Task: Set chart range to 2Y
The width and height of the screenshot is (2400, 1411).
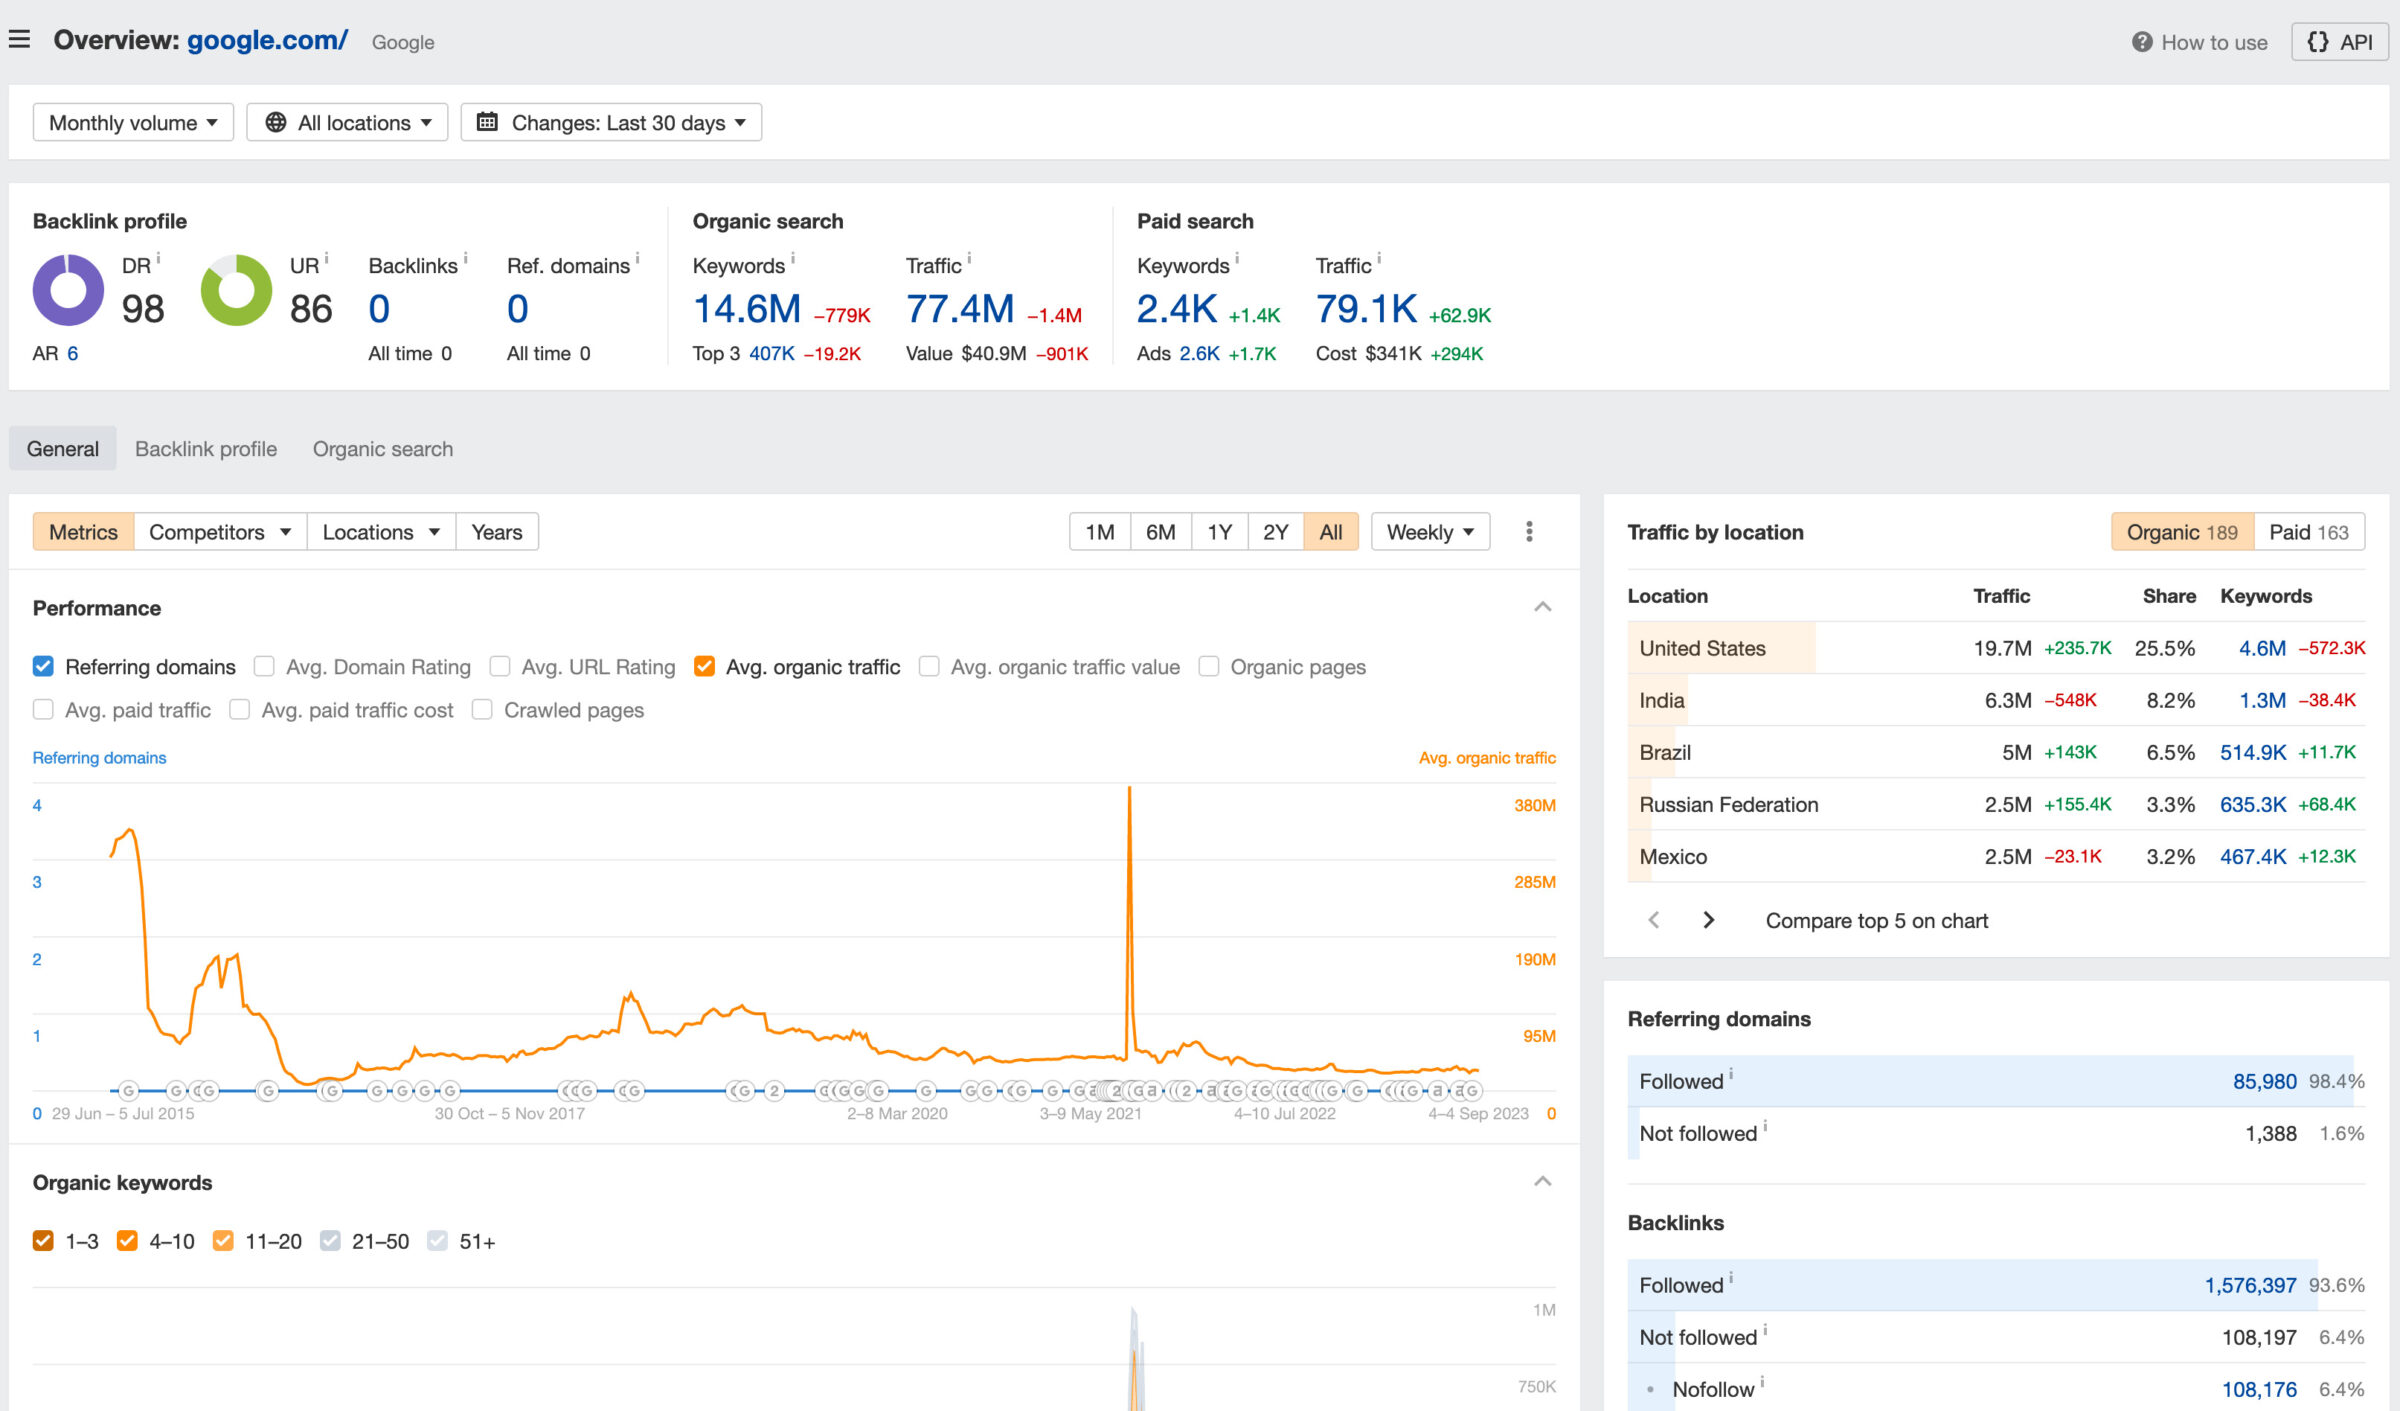Action: point(1275,531)
